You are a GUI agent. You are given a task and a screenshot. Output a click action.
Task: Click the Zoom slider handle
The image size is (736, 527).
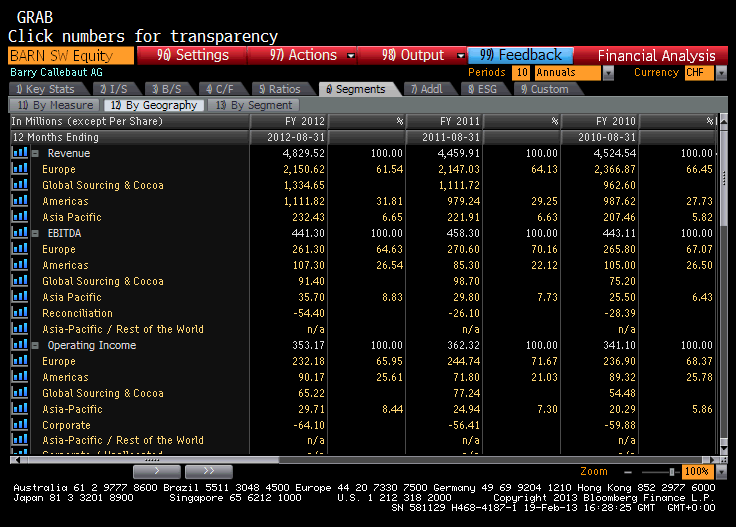[x=671, y=471]
